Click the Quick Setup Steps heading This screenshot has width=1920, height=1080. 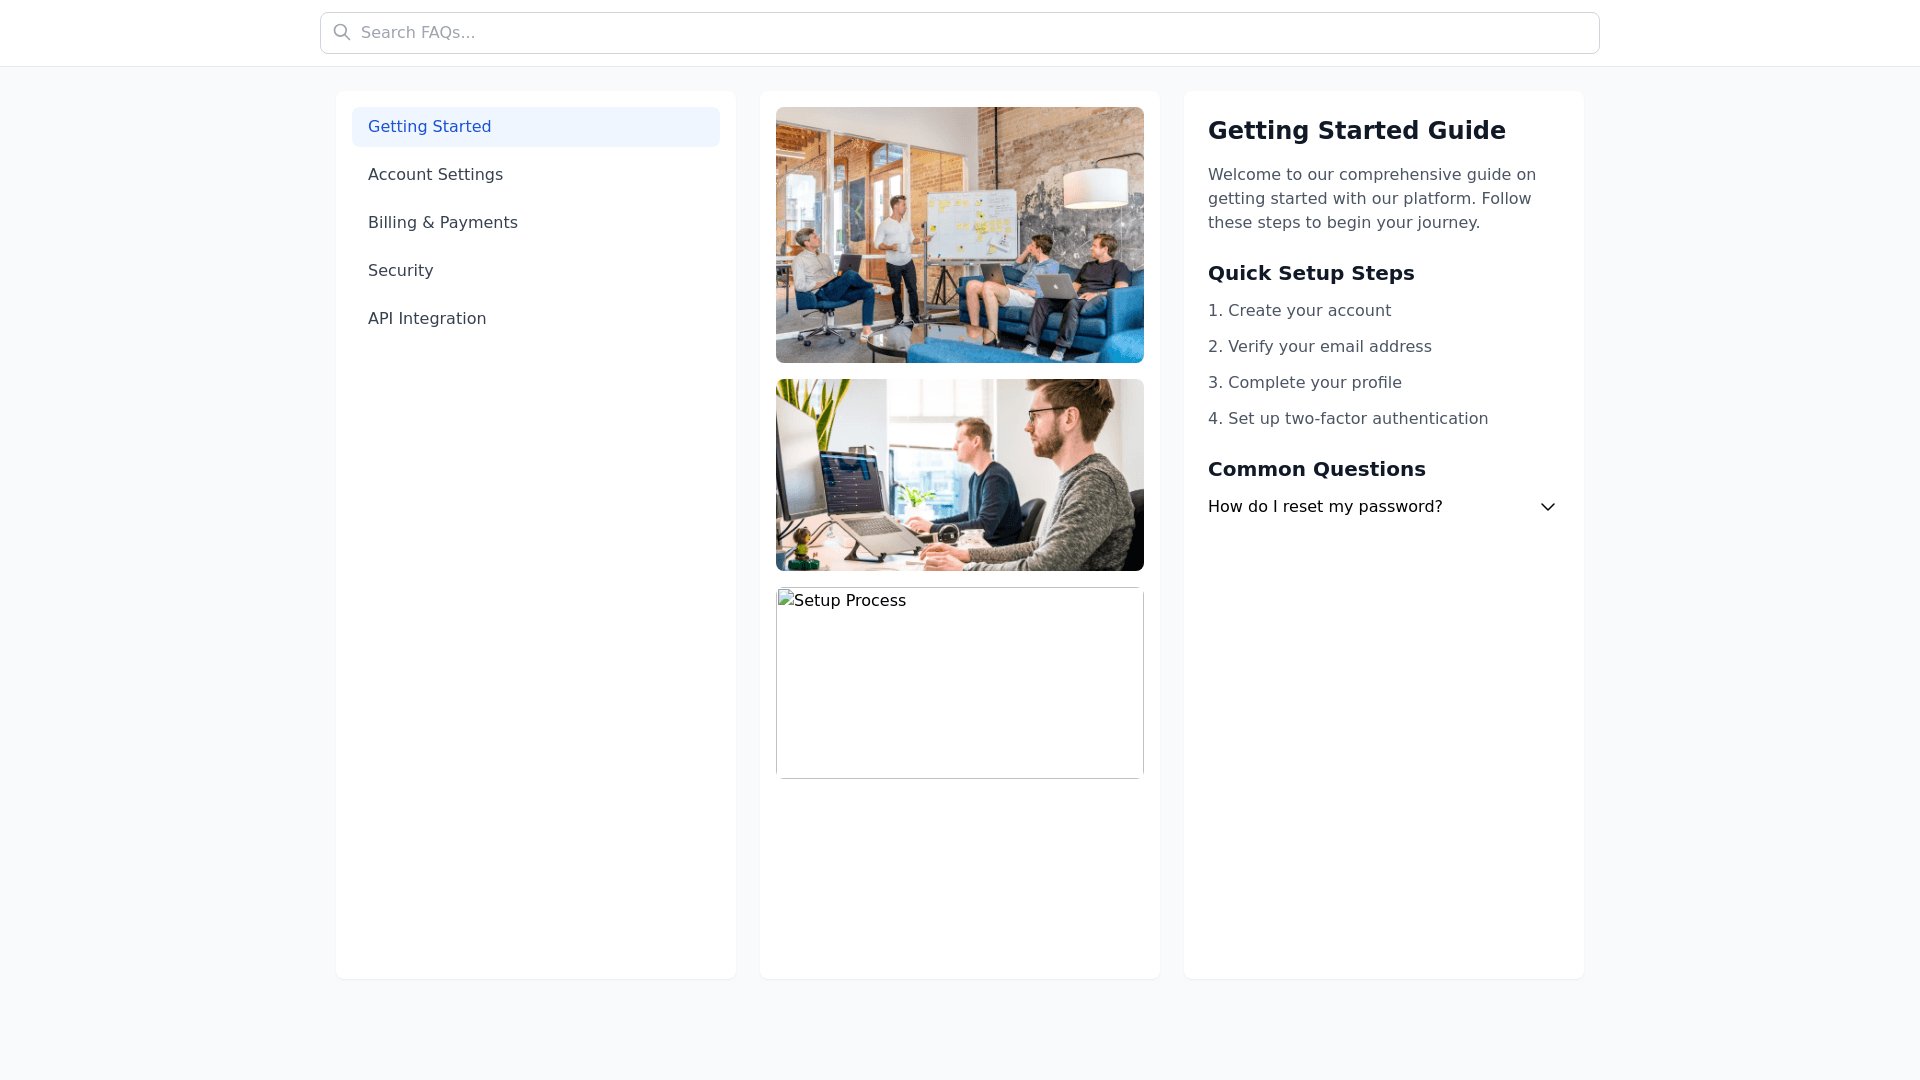coord(1310,273)
